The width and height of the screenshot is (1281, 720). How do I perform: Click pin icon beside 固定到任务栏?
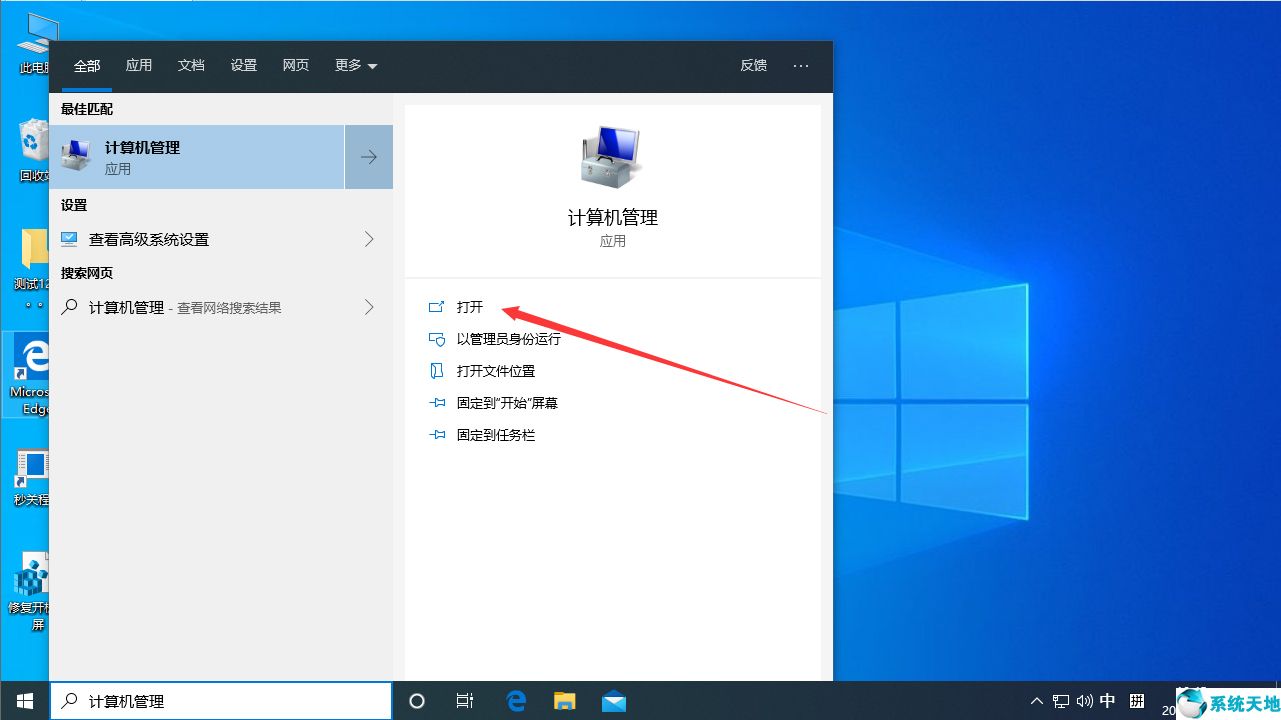tap(436, 435)
